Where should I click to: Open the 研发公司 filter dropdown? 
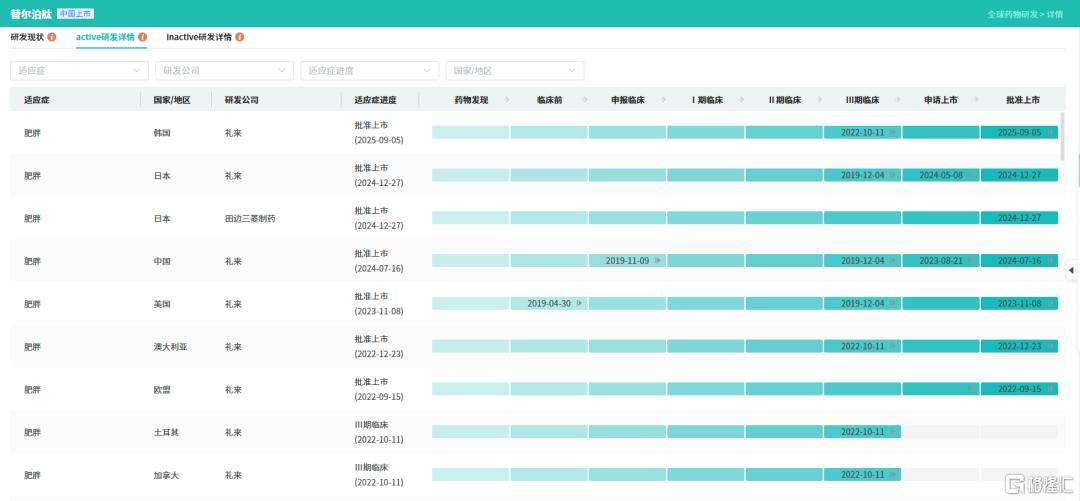click(x=224, y=71)
